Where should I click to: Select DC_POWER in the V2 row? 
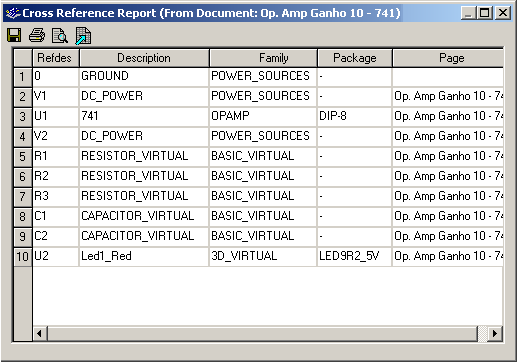point(144,137)
